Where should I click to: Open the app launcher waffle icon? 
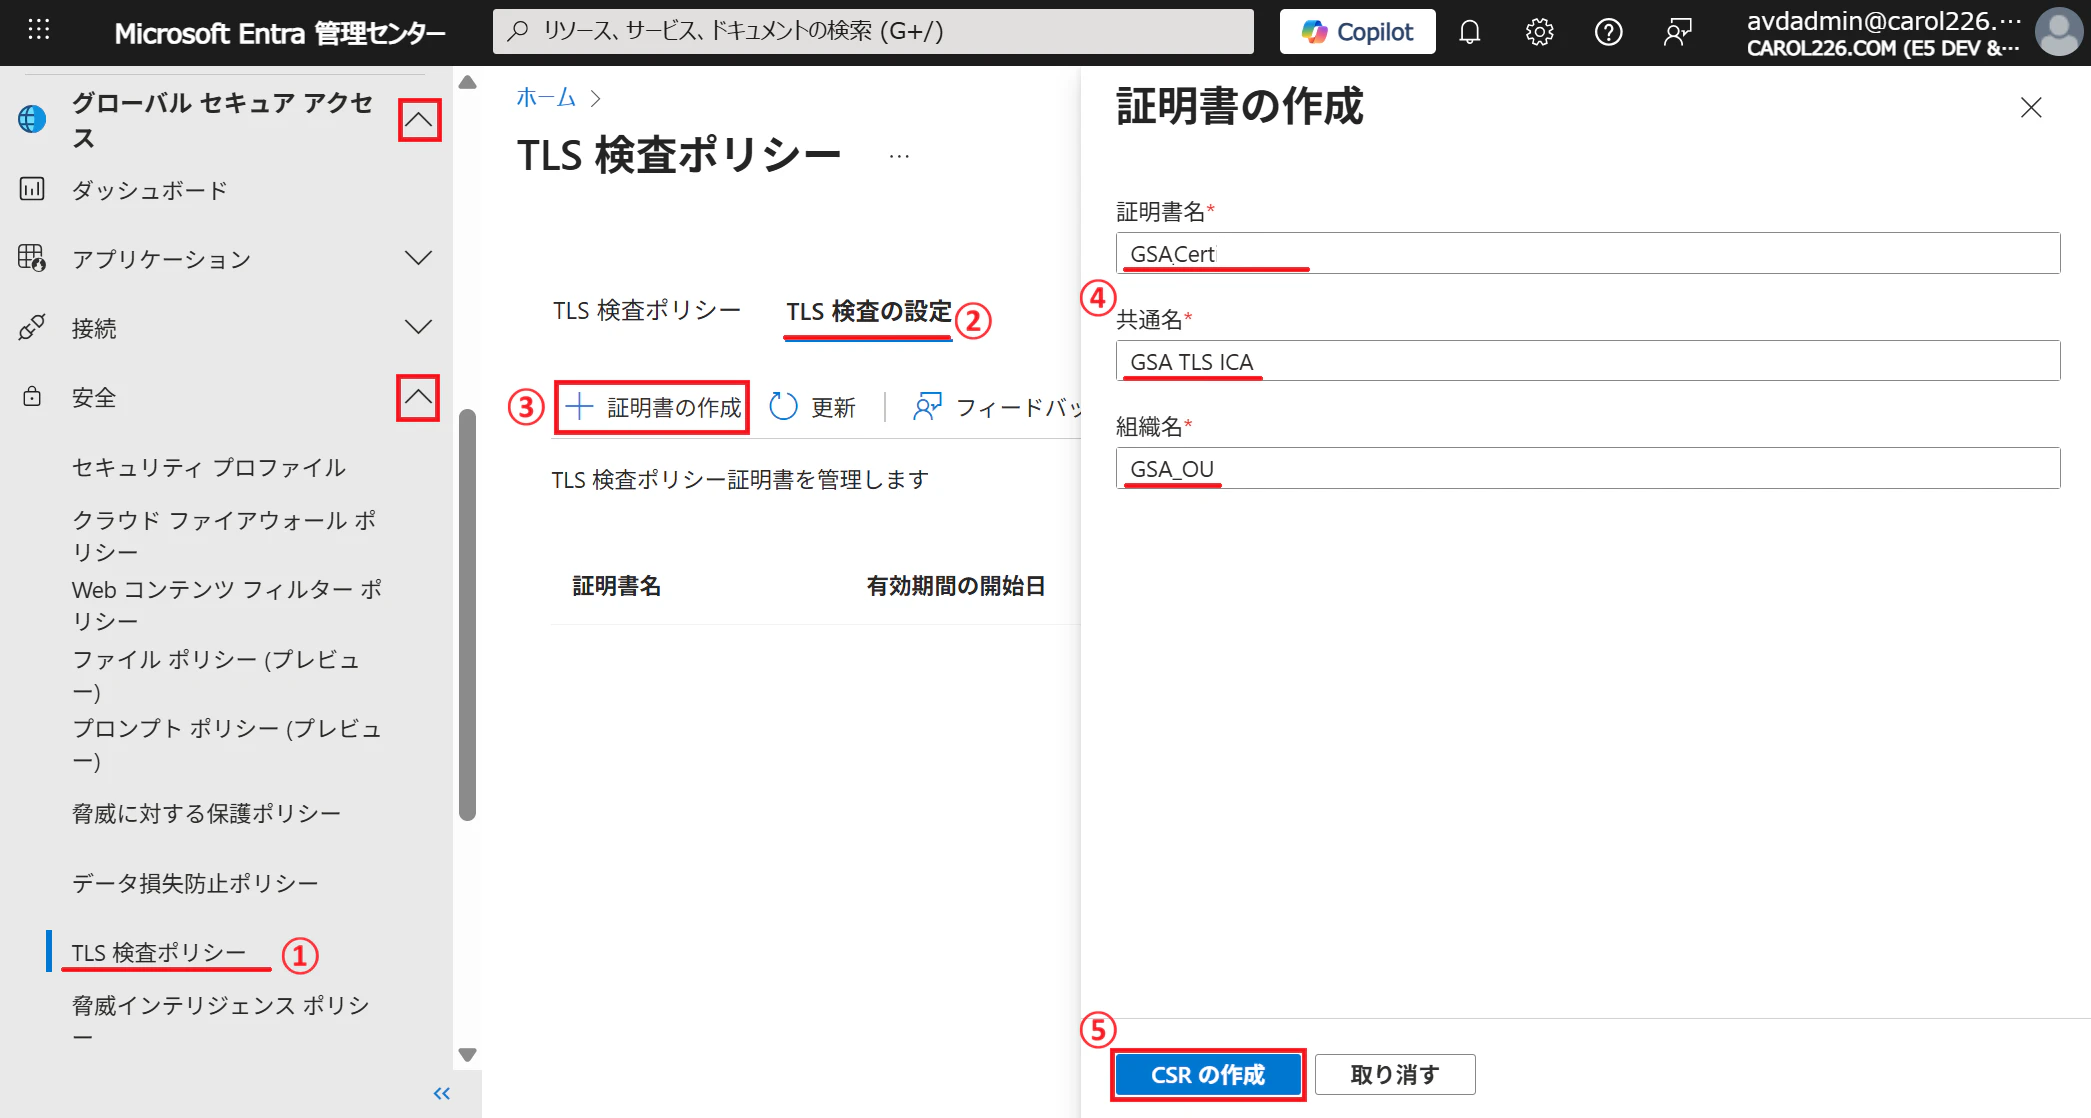point(38,30)
